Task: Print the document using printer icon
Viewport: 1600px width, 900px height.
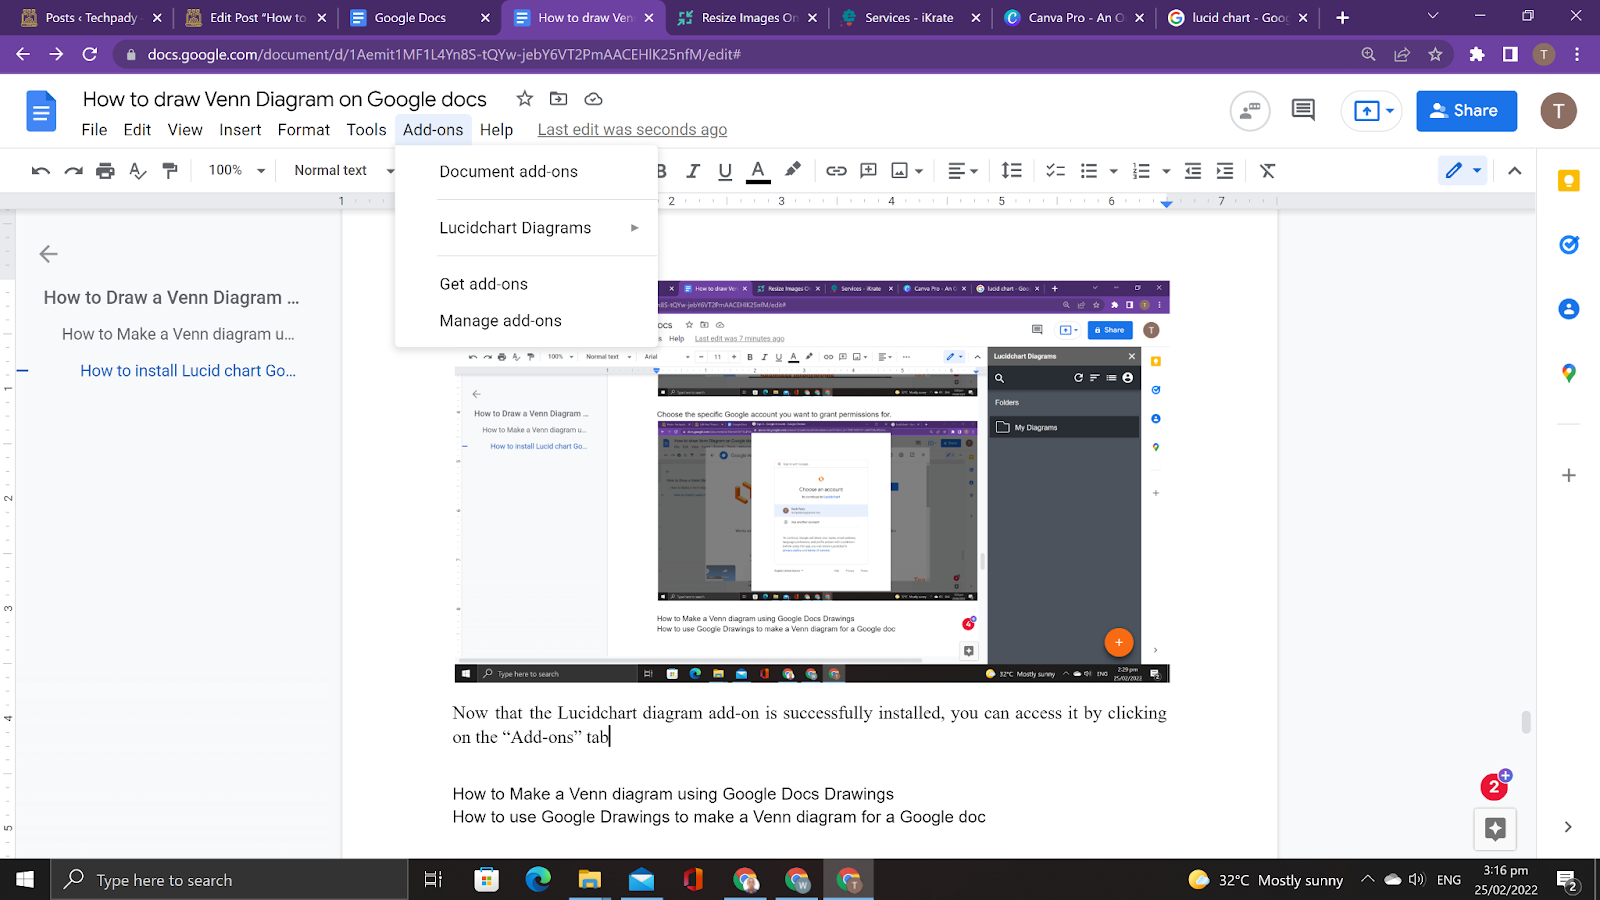Action: 105,171
